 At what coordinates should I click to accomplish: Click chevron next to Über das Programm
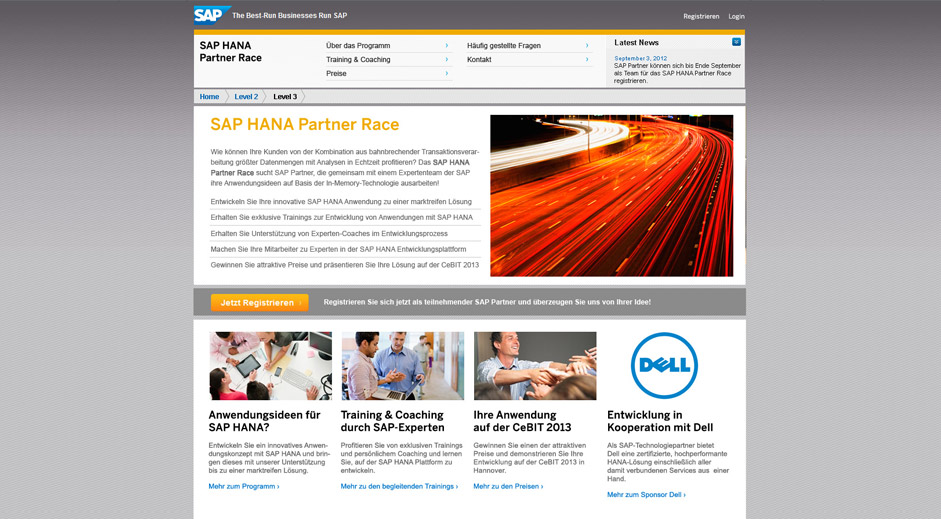pyautogui.click(x=446, y=46)
